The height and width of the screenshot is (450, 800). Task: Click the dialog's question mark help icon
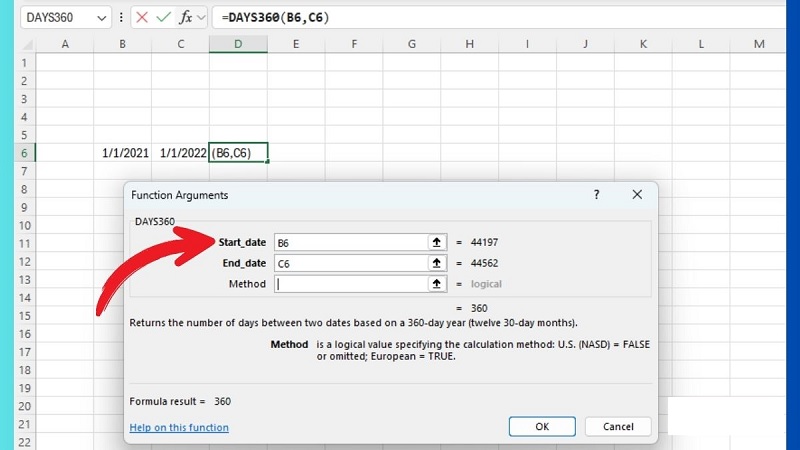pyautogui.click(x=597, y=195)
